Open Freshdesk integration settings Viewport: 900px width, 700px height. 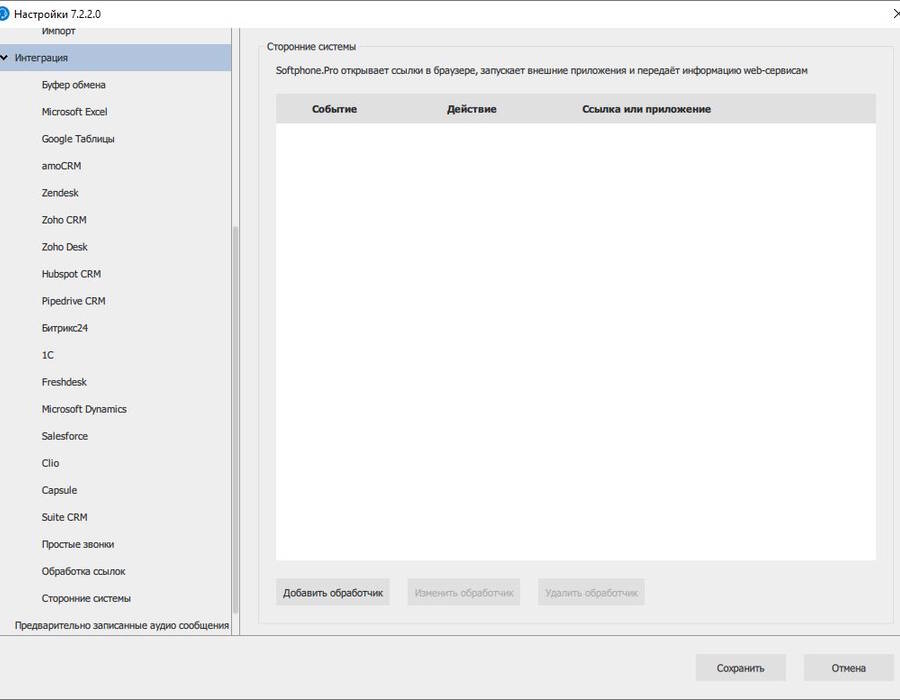coord(64,382)
